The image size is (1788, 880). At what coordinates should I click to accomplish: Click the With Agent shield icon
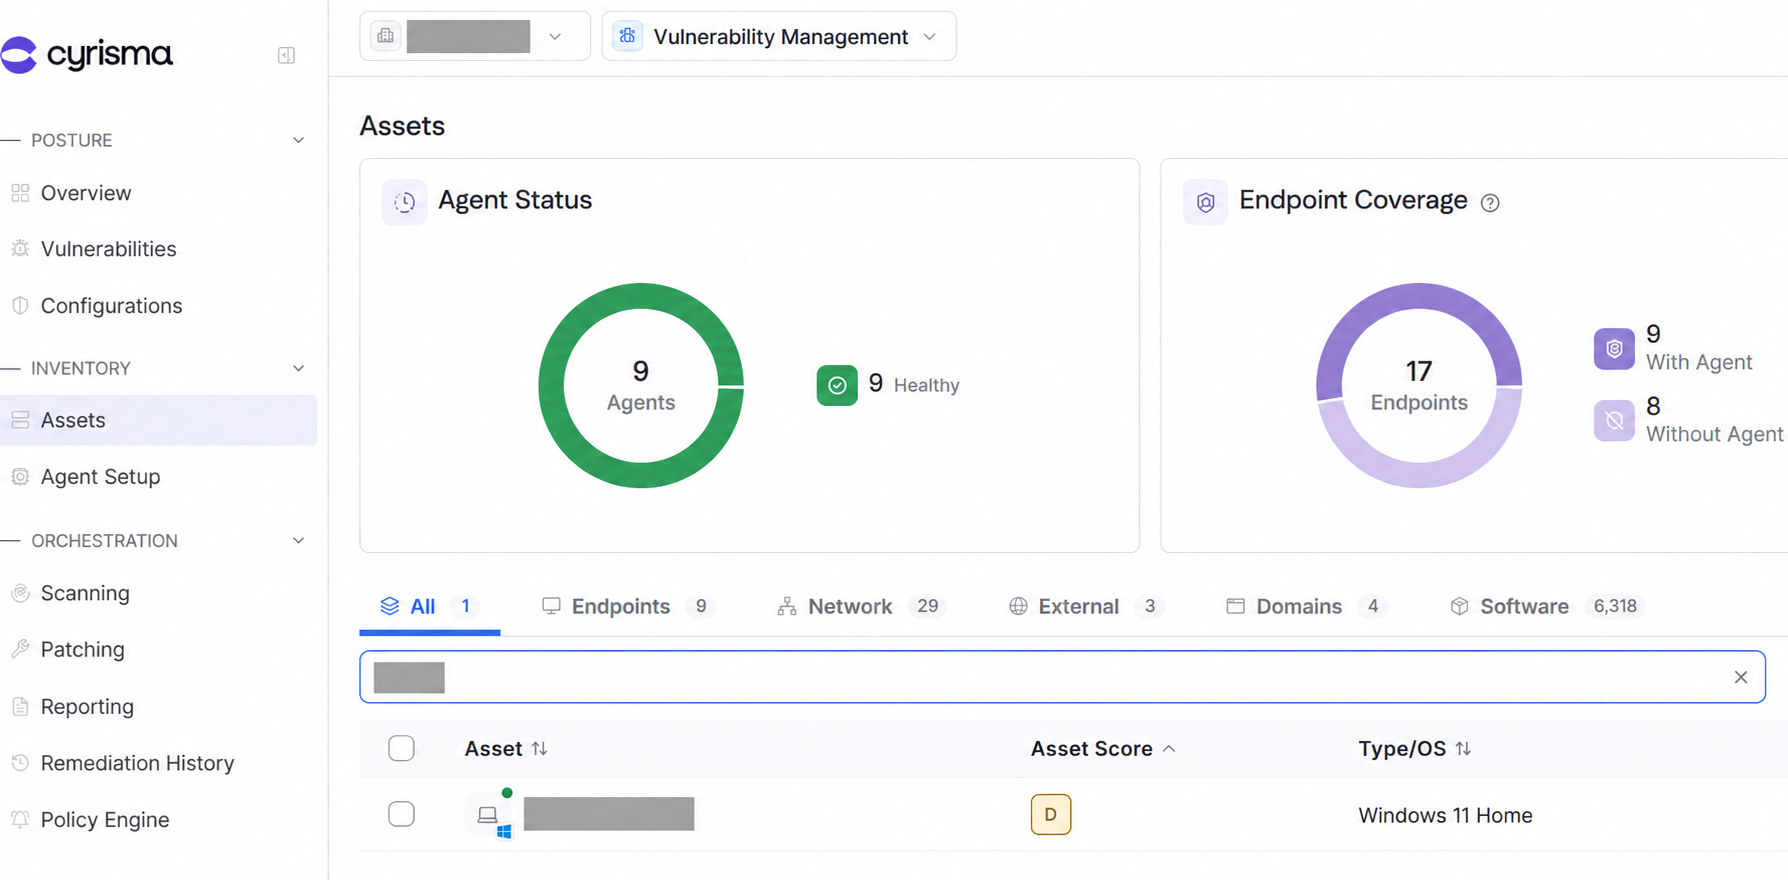1614,348
